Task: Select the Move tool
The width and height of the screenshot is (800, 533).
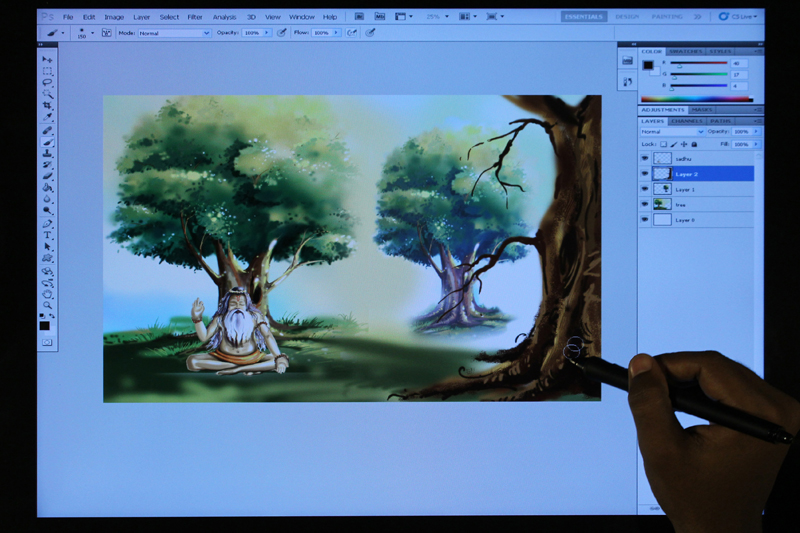Action: click(46, 60)
